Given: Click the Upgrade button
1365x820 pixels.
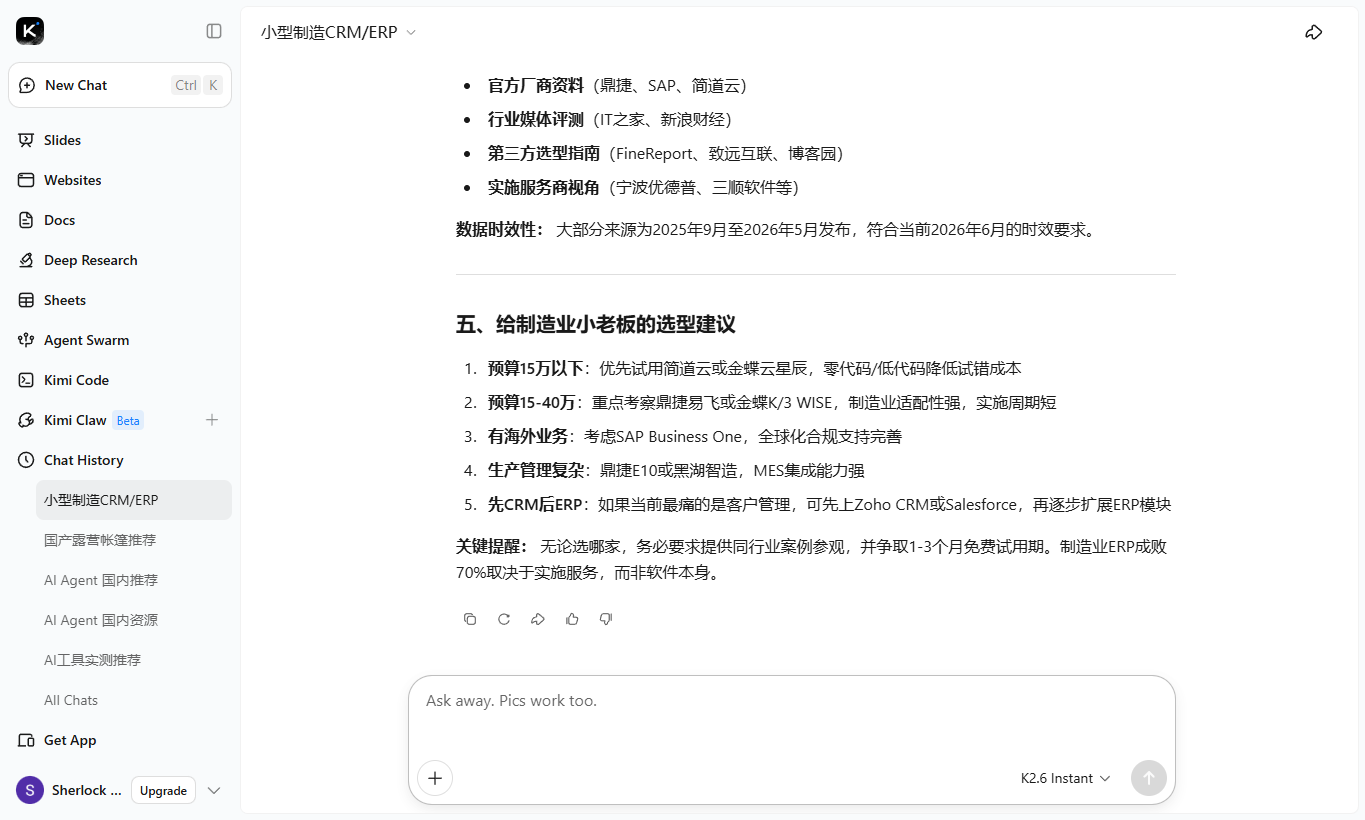Looking at the screenshot, I should [163, 790].
